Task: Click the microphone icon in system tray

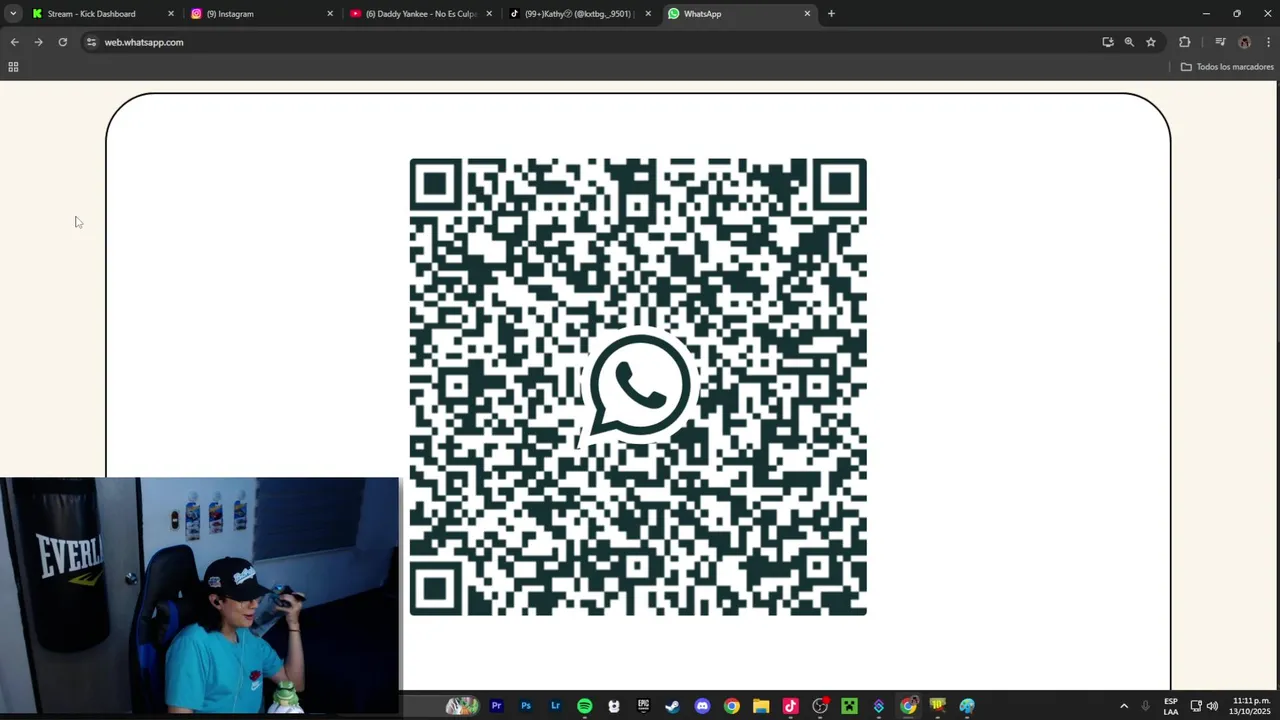Action: click(x=1146, y=706)
